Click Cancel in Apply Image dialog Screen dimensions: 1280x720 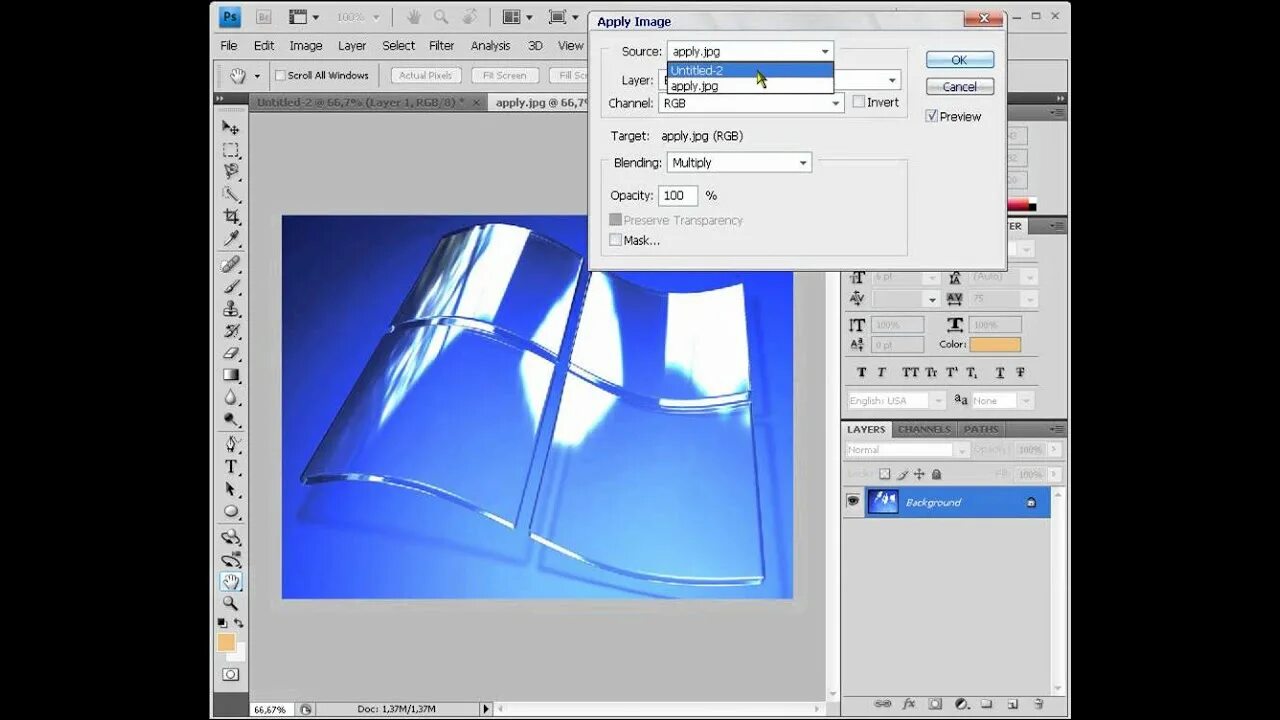[959, 87]
